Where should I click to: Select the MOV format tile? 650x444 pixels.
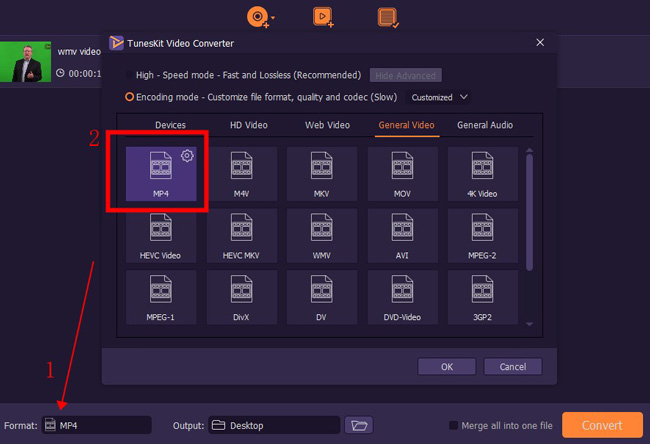(403, 174)
